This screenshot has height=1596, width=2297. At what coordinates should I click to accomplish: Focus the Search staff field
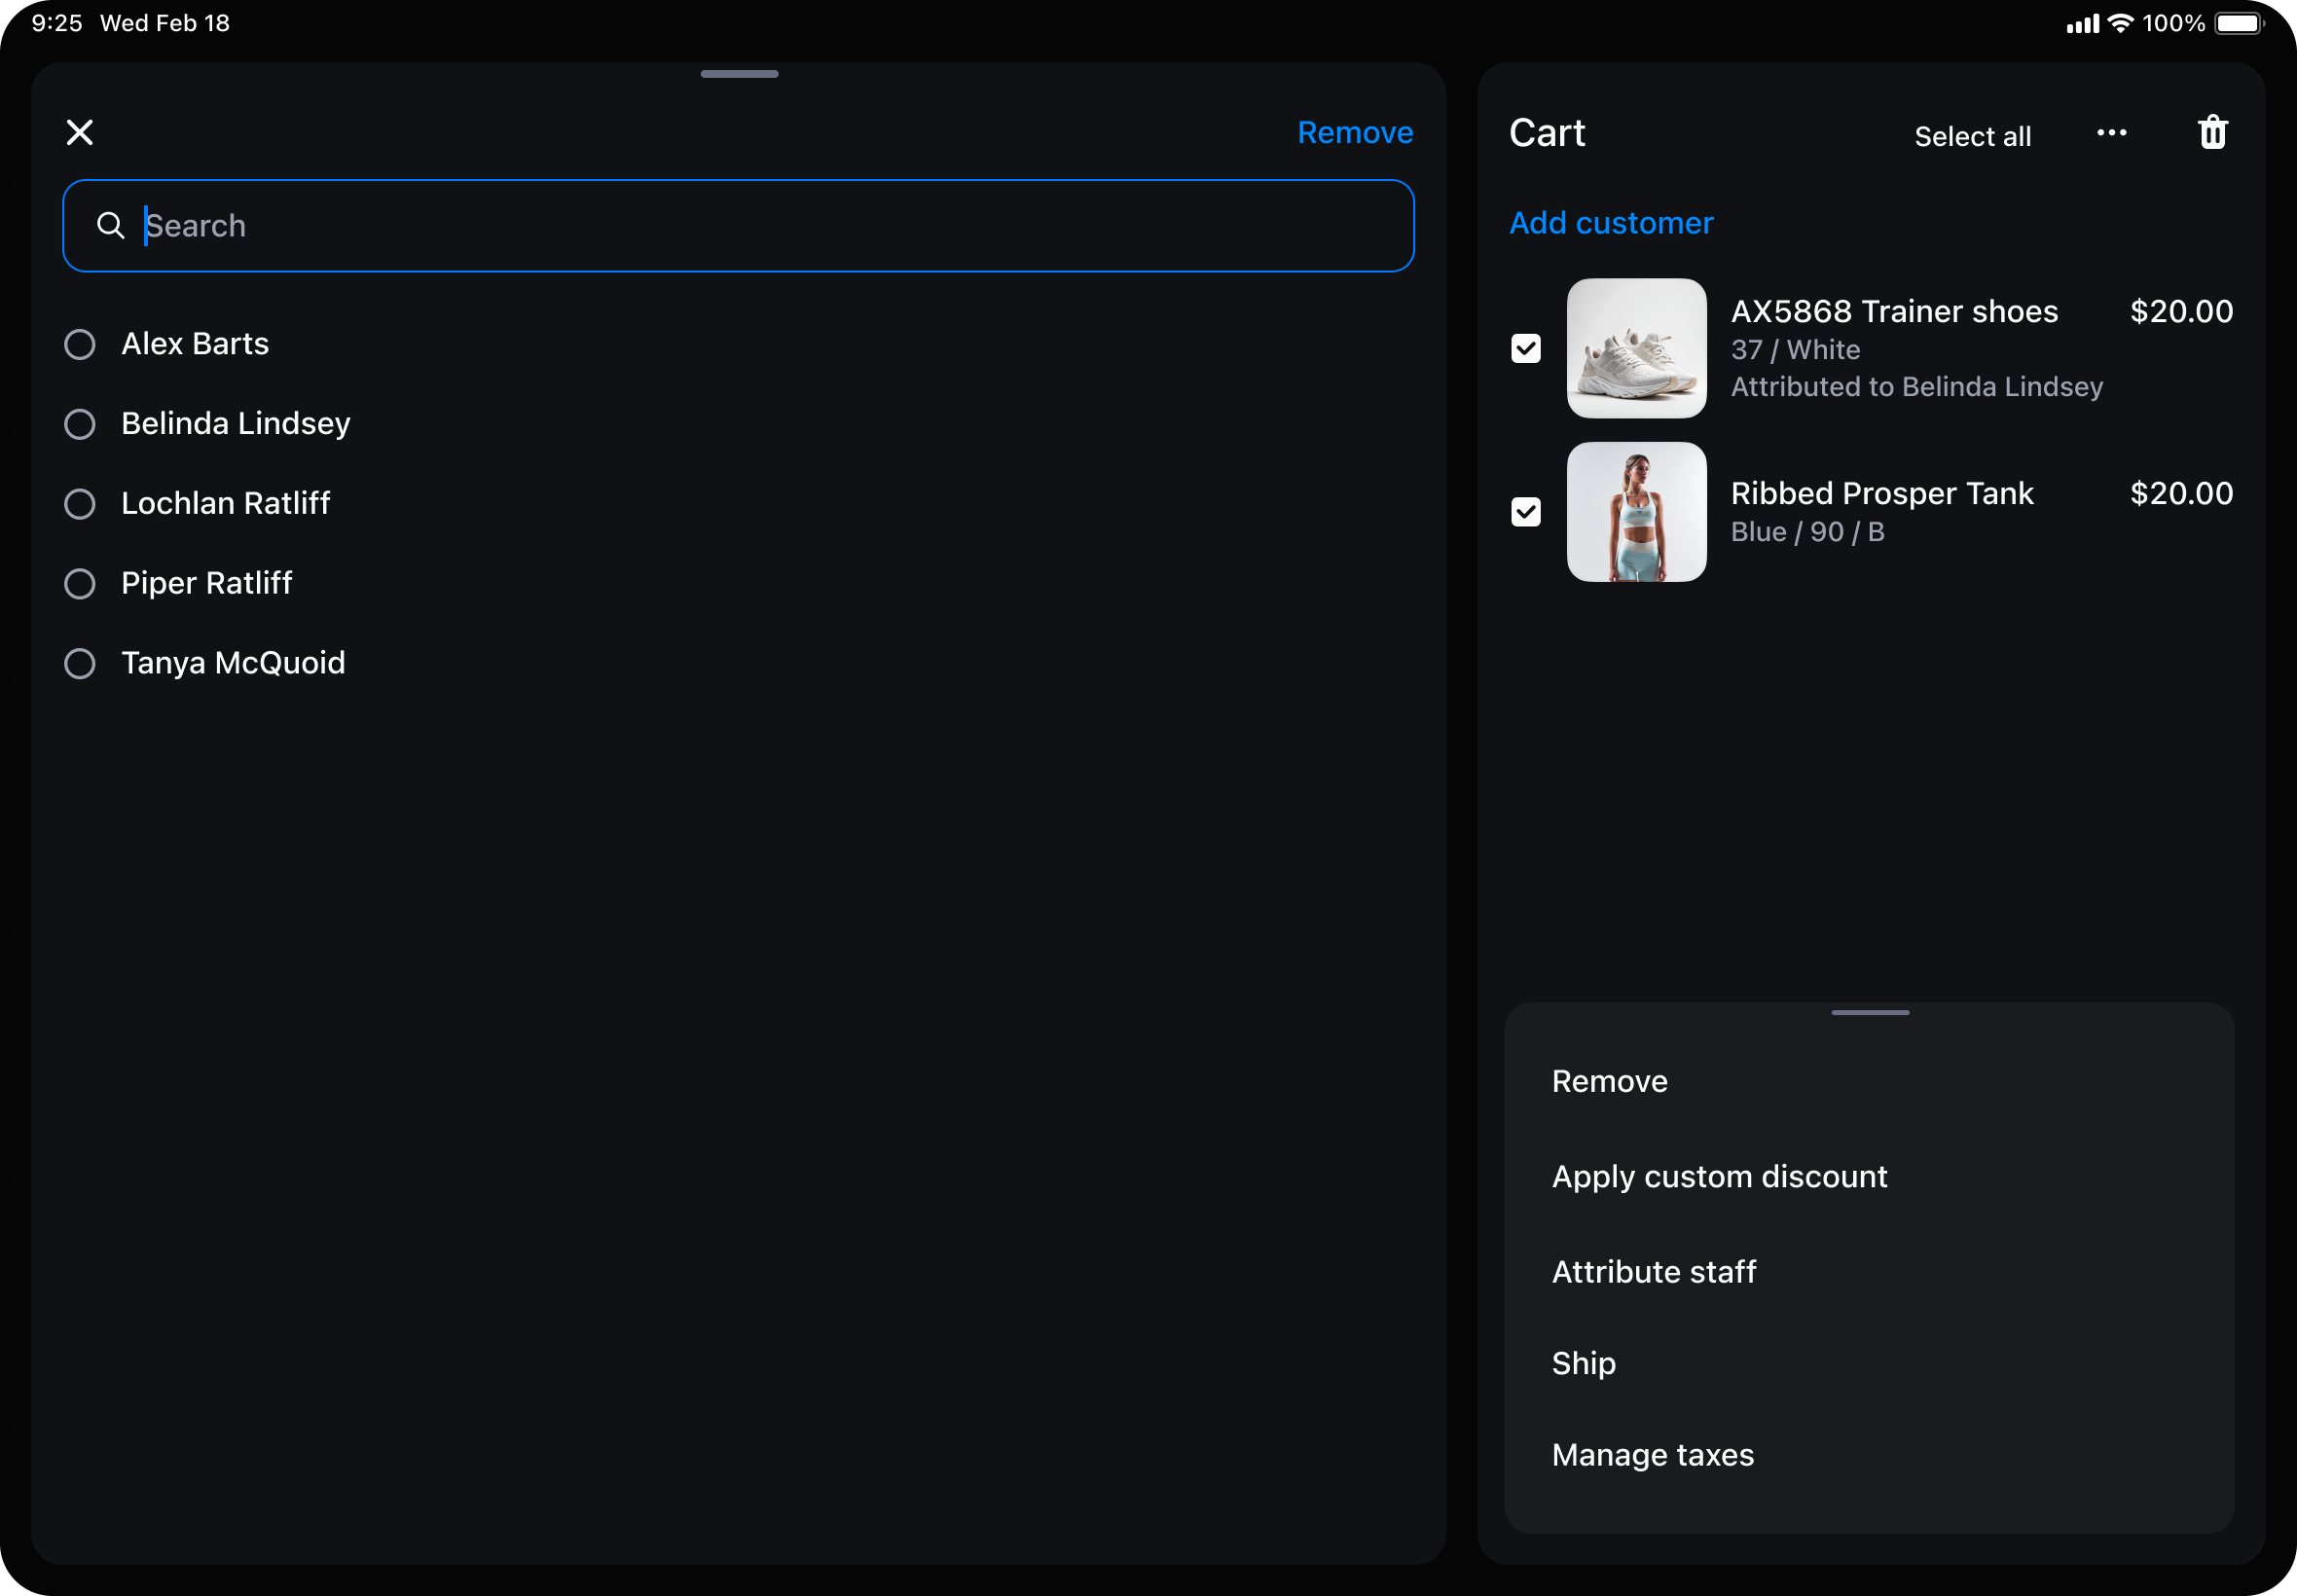pos(738,226)
